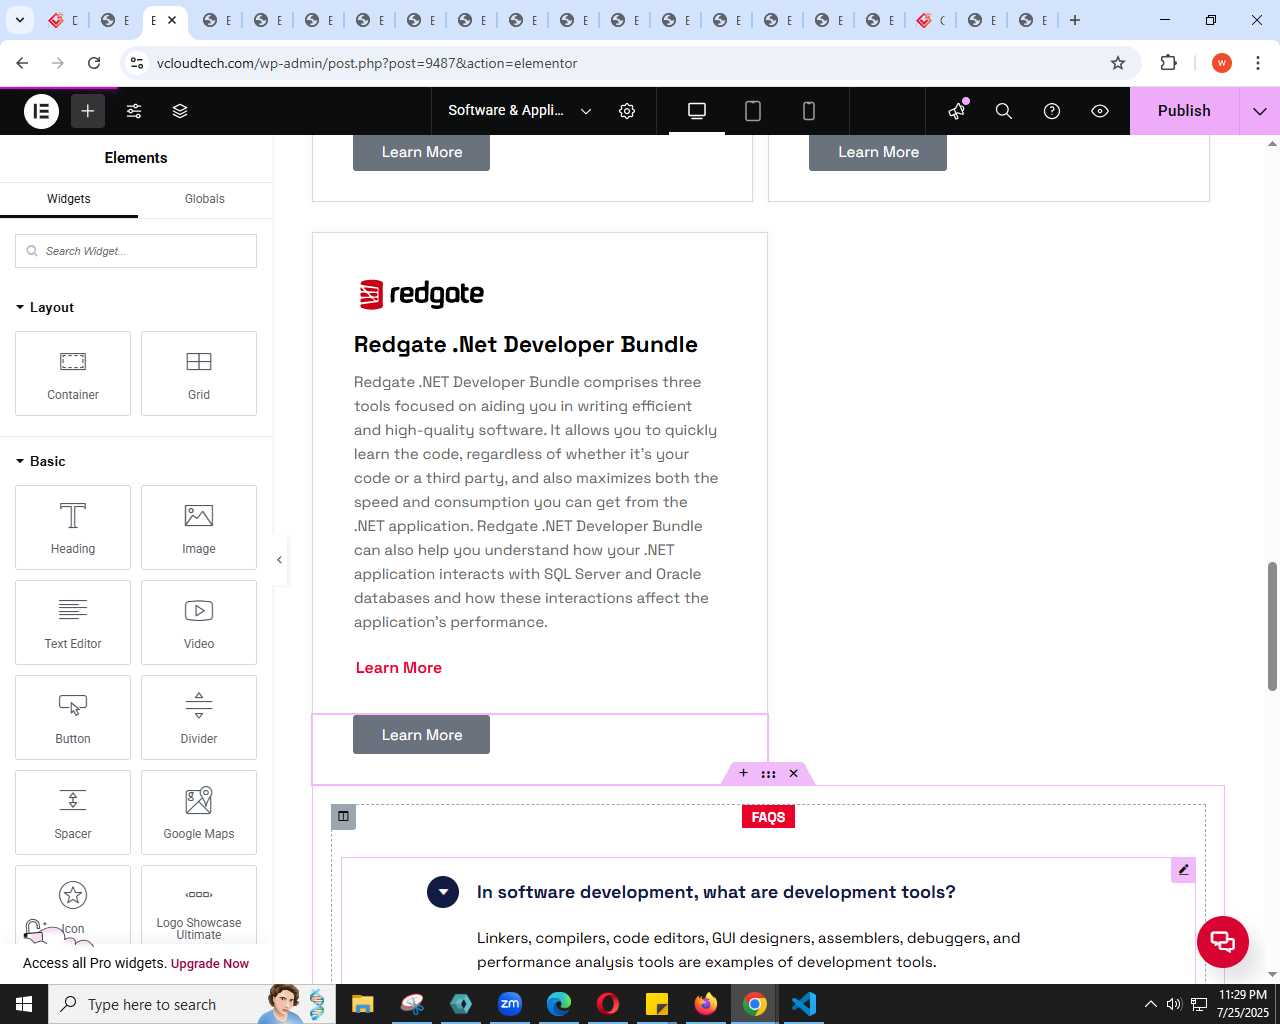The image size is (1280, 1024).
Task: Click the FAQ question about development tools
Action: click(x=716, y=892)
